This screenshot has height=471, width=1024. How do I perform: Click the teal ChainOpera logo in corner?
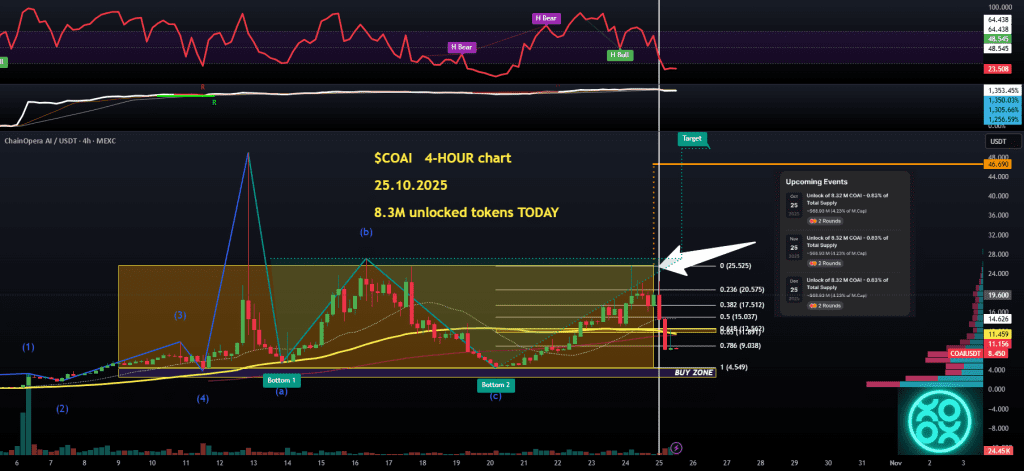point(939,414)
